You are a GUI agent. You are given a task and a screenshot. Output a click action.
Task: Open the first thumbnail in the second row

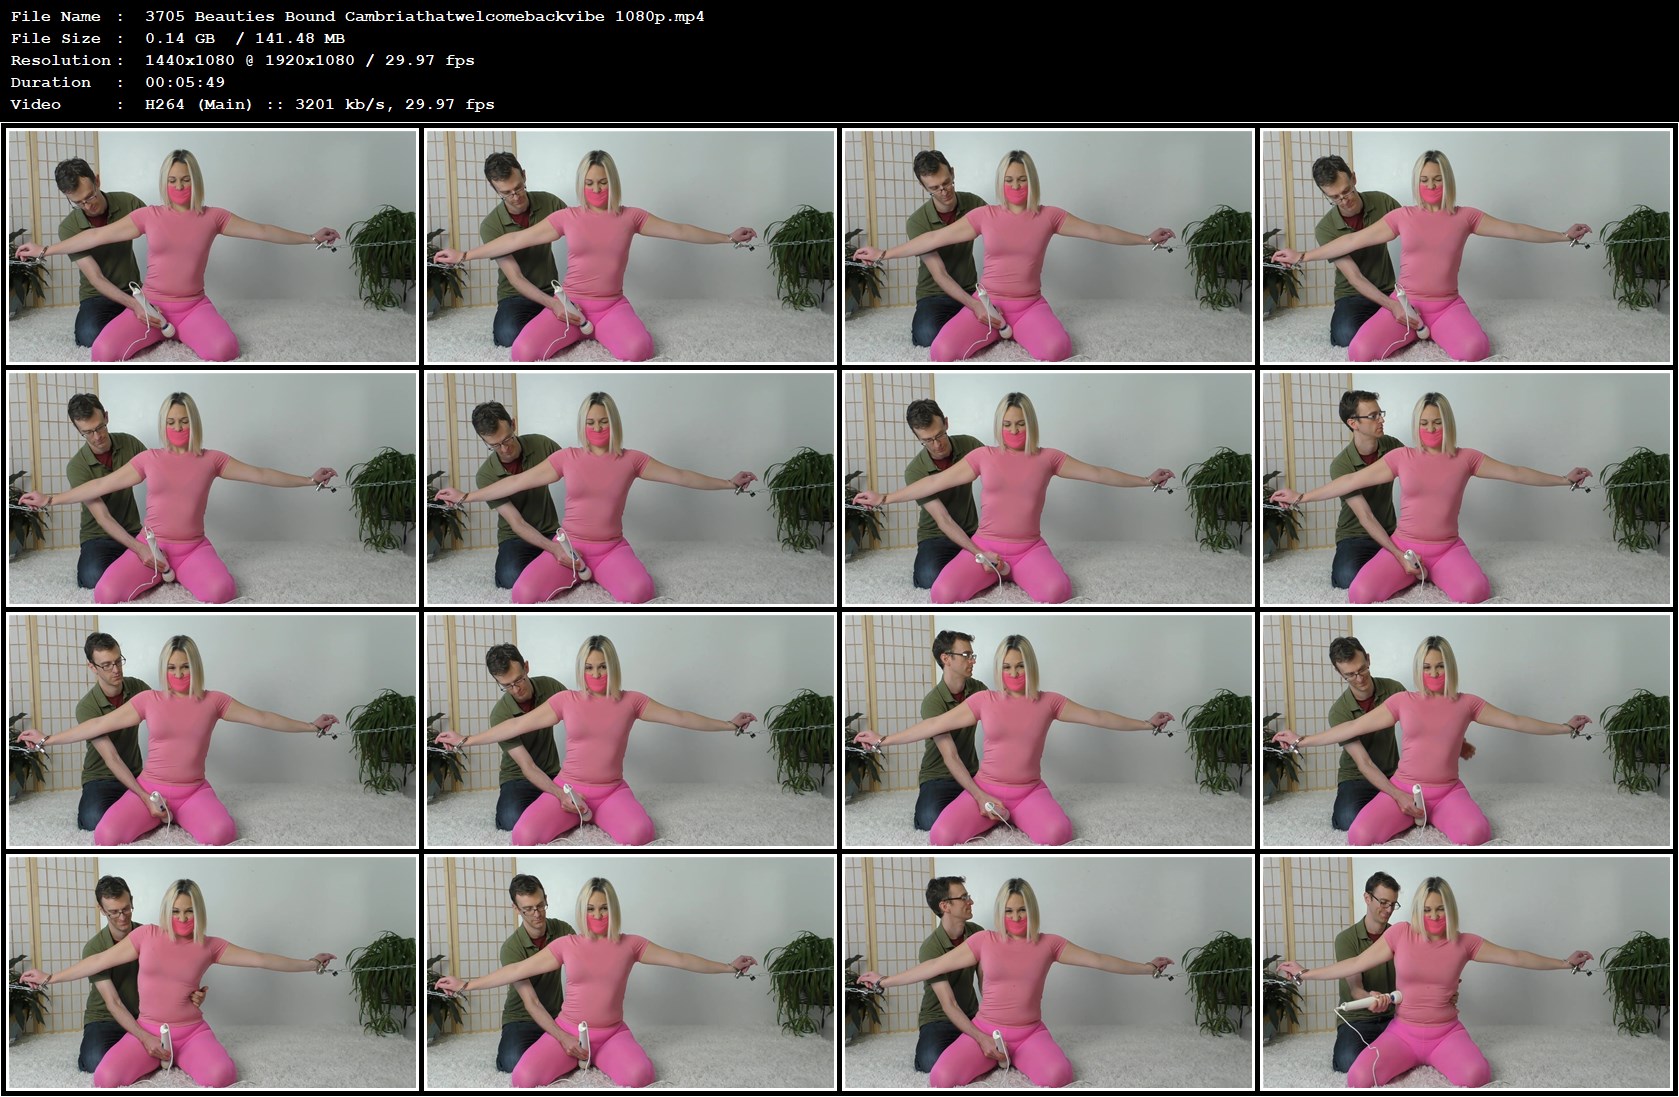click(x=212, y=488)
